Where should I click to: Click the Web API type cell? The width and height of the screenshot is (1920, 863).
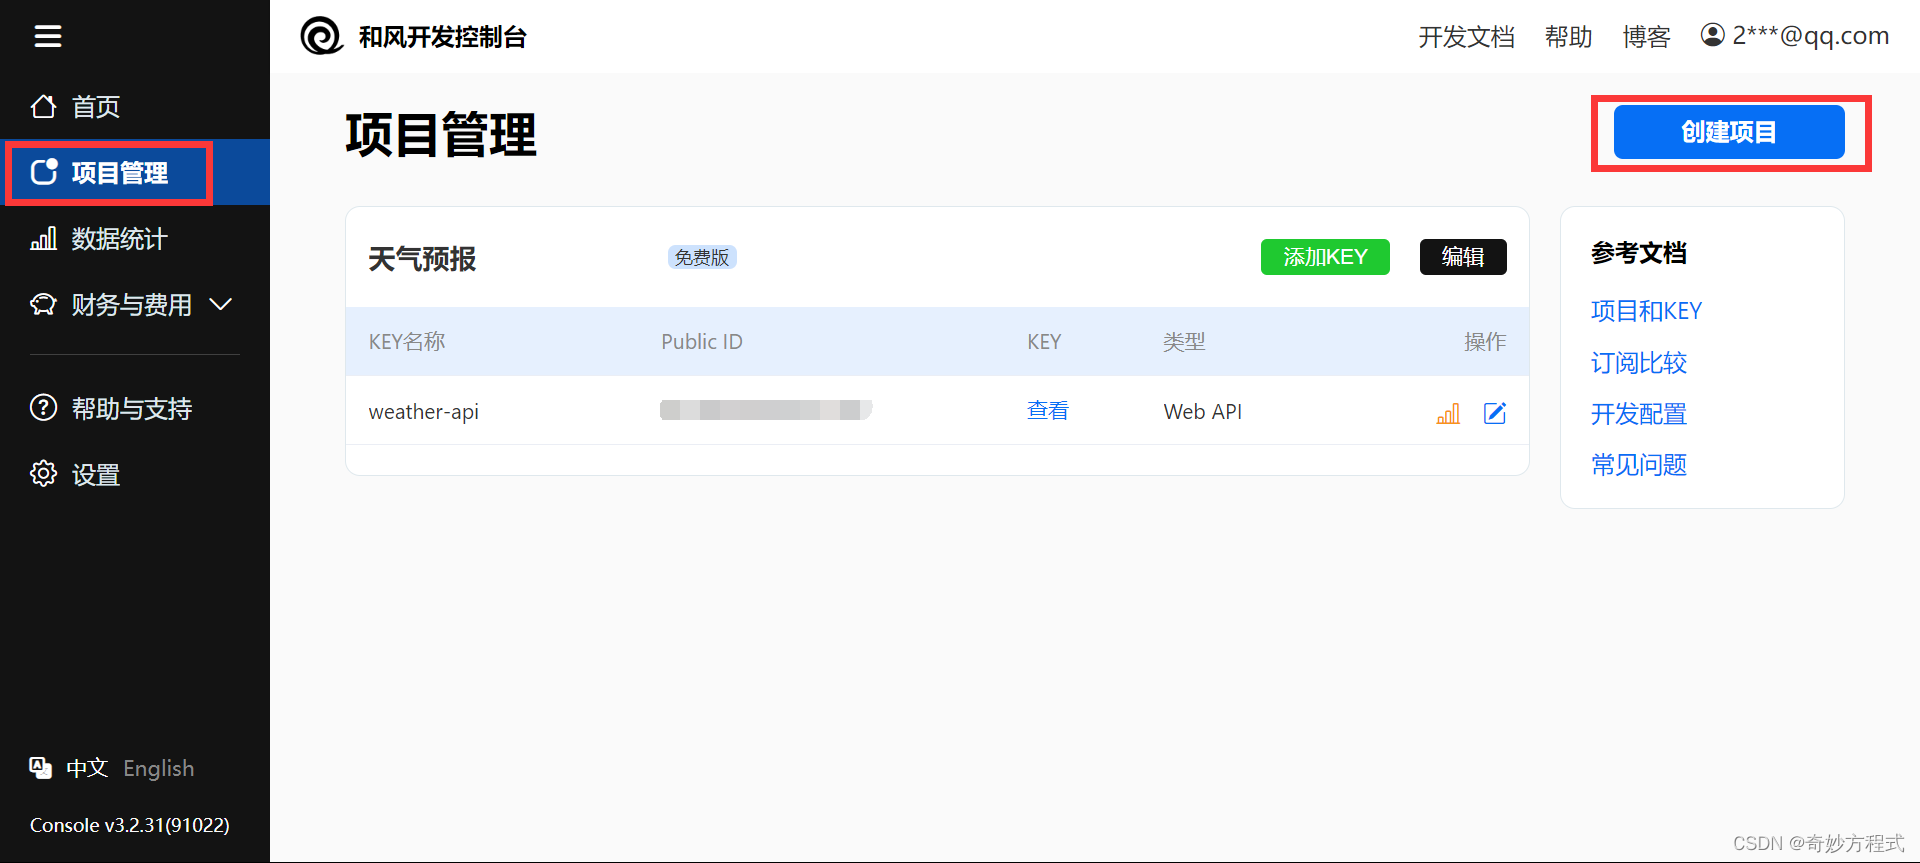coord(1203,412)
